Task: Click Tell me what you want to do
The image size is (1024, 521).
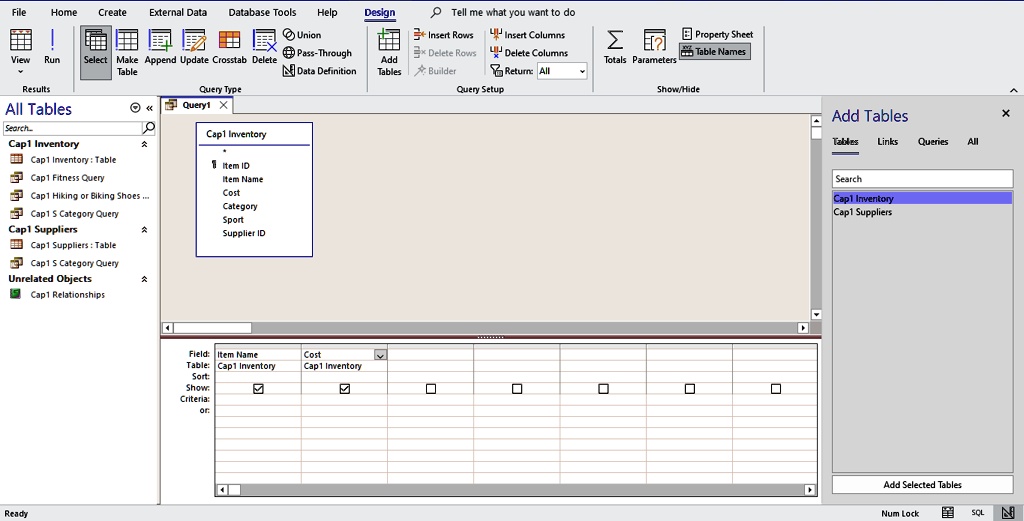Action: click(513, 12)
